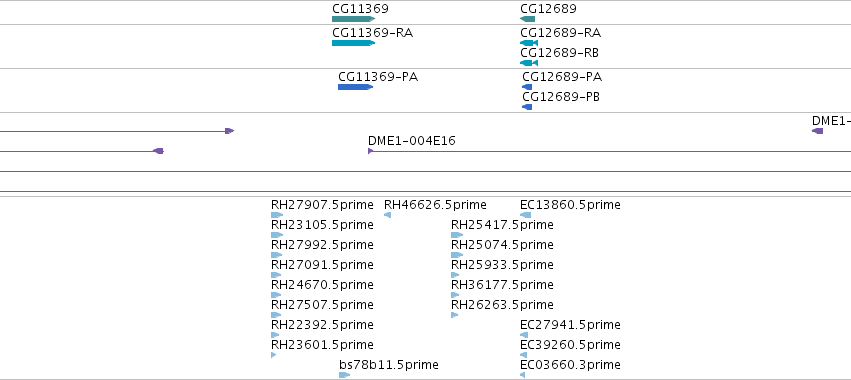
Task: Select the partially visible DME1 clone glyph
Action: 817,131
